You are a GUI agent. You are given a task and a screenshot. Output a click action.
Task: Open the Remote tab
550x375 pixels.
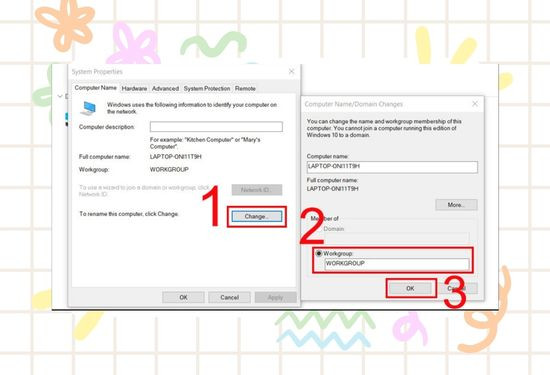tap(245, 89)
